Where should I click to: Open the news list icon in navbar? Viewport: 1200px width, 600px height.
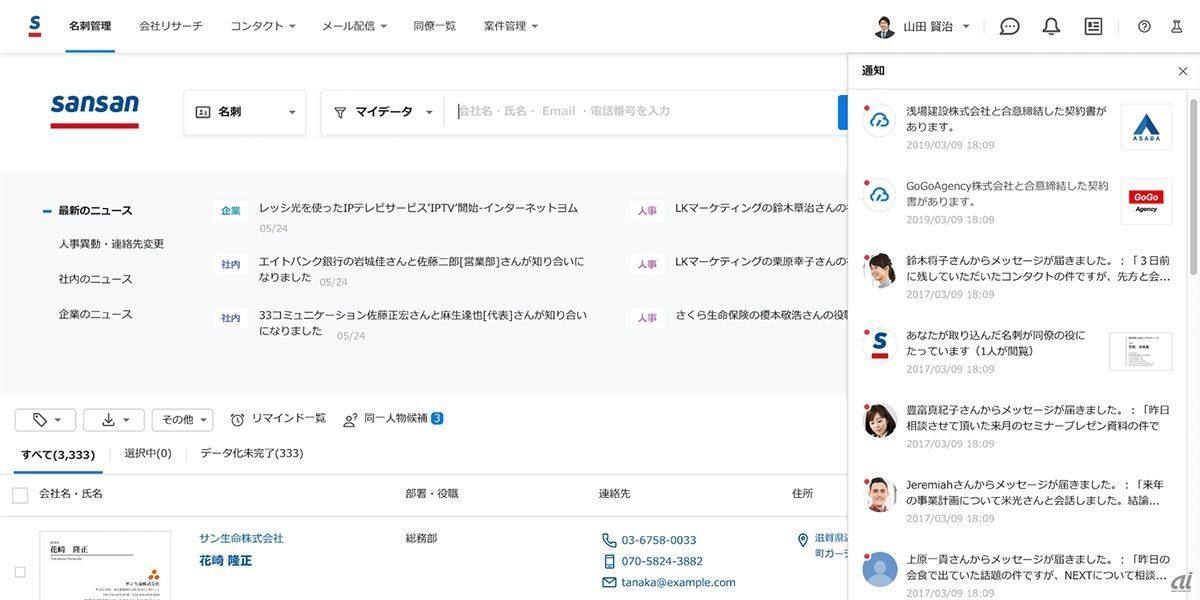click(x=1093, y=27)
